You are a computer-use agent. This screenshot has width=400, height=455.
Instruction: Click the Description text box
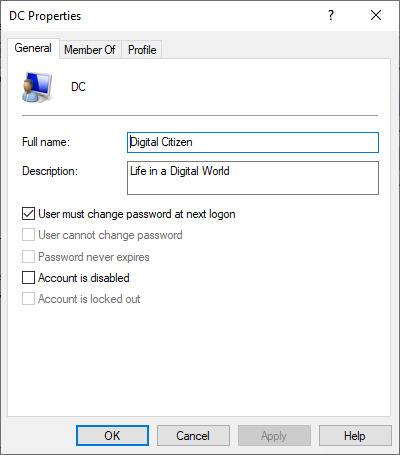253,178
